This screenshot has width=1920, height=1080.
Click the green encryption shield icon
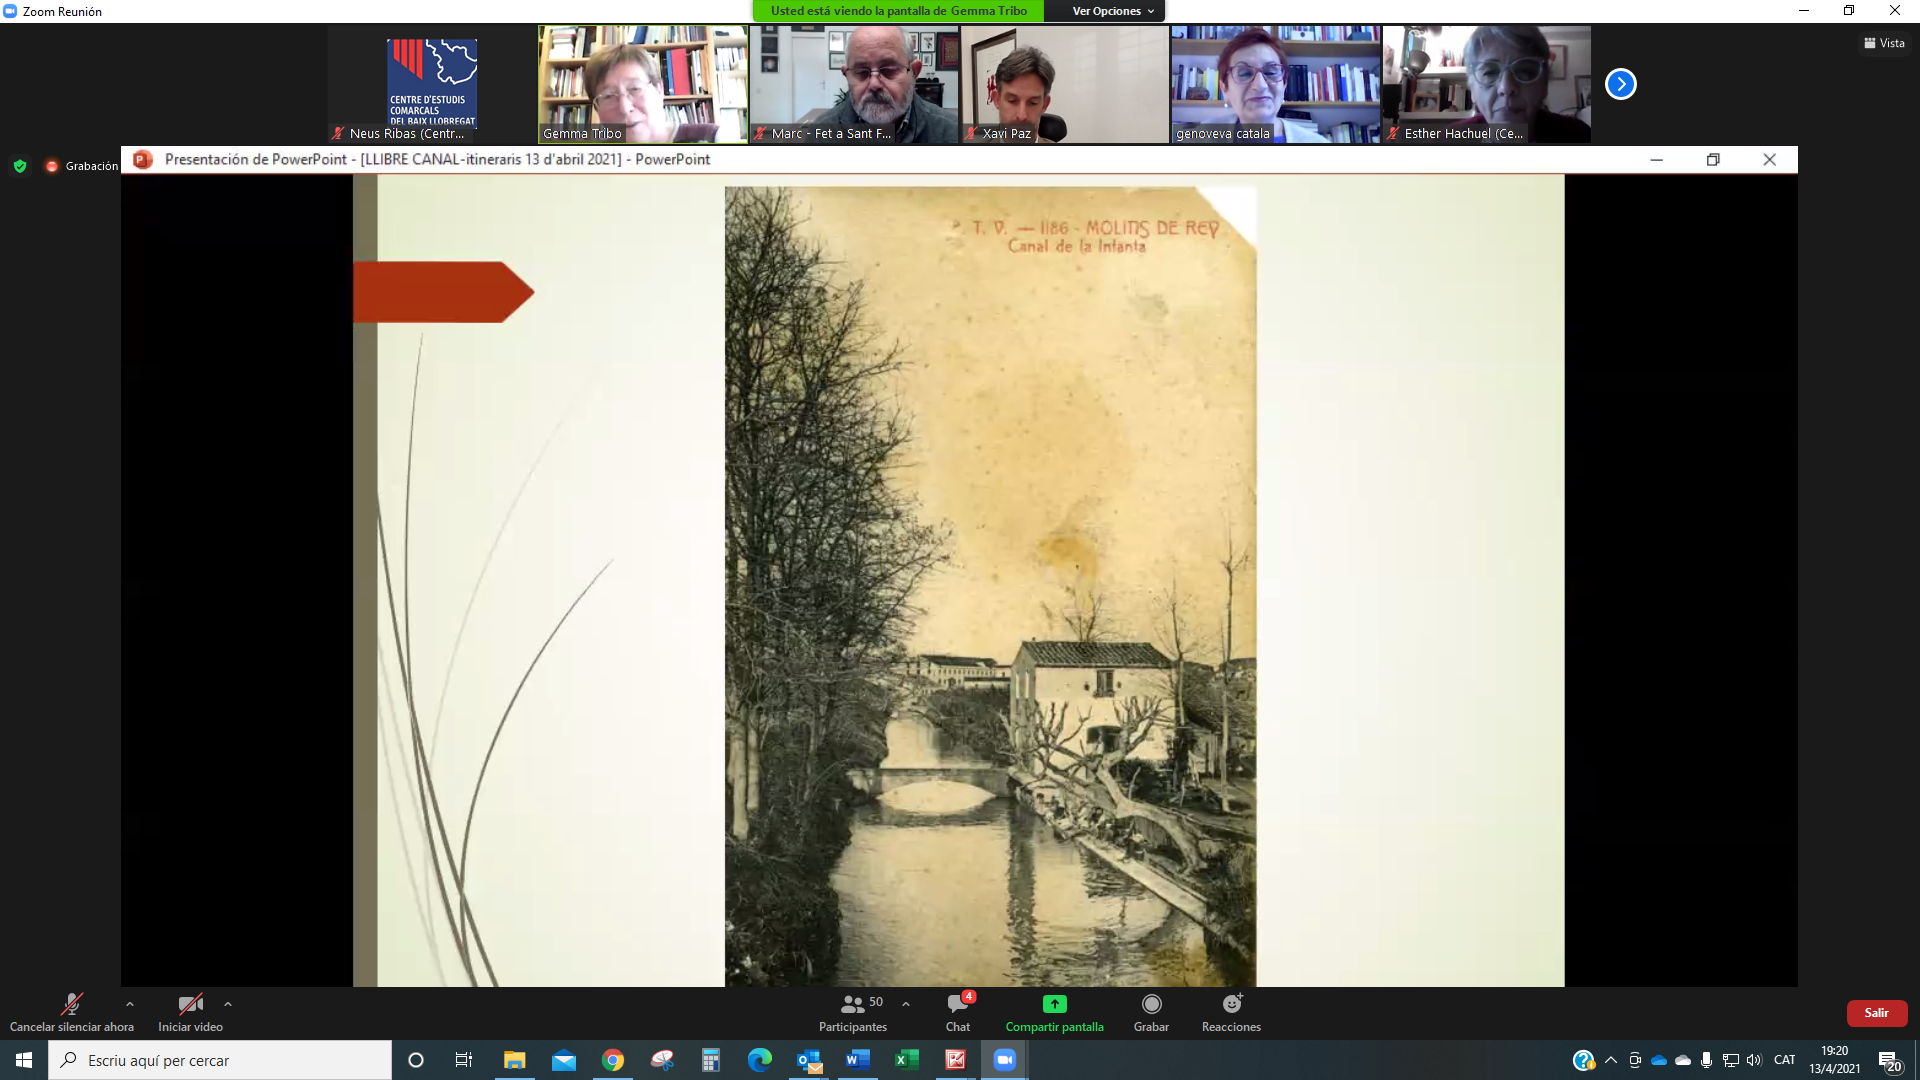[20, 166]
